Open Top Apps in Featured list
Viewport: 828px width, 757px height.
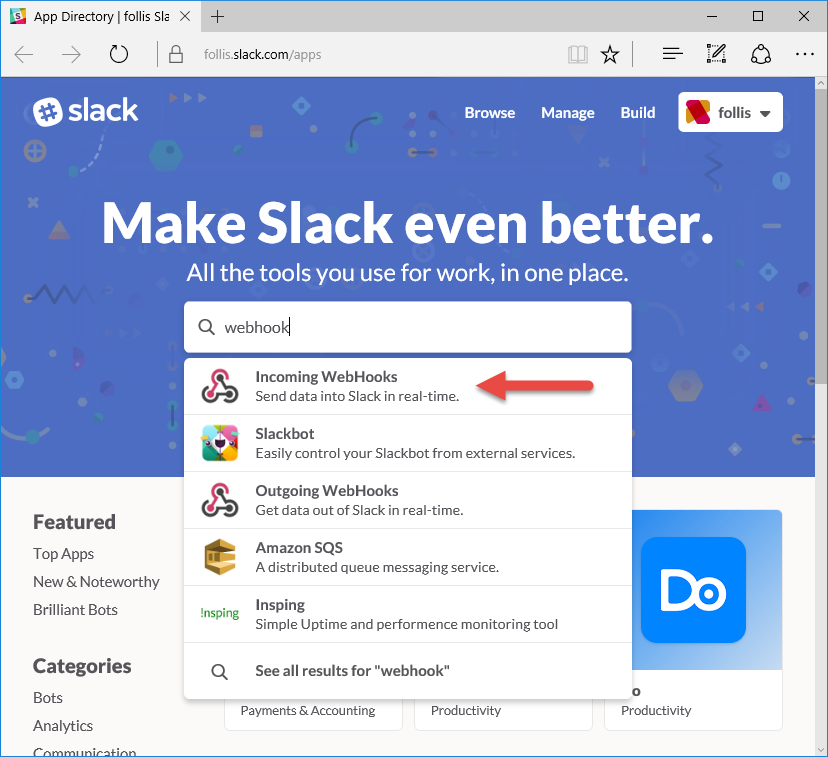tap(63, 554)
